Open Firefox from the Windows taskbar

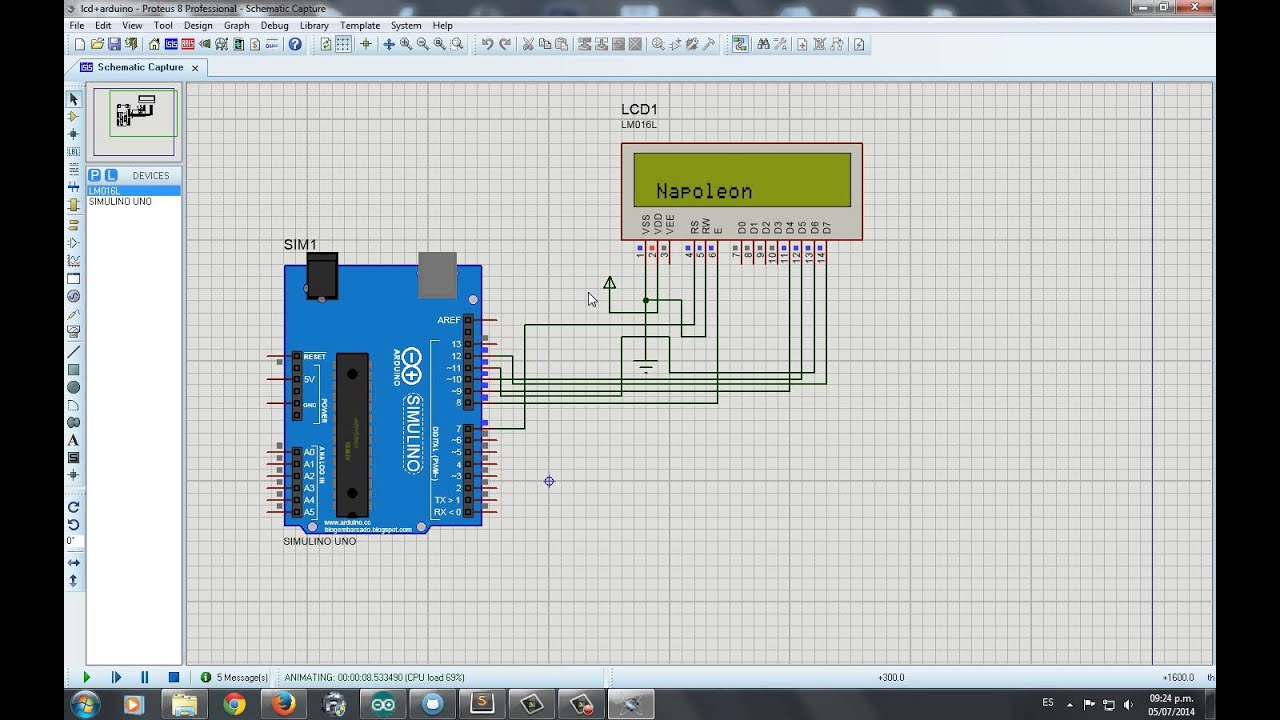tap(283, 704)
